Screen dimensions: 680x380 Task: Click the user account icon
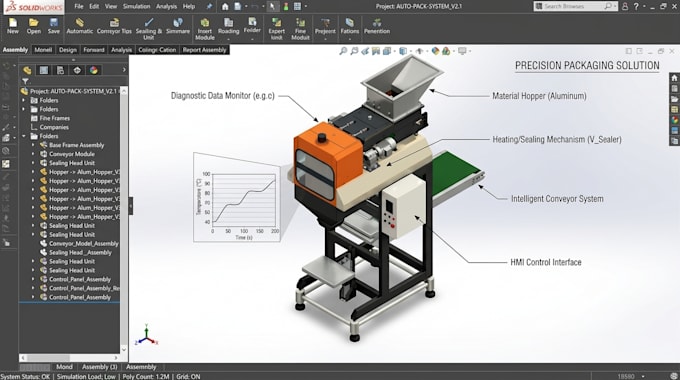pyautogui.click(x=625, y=7)
